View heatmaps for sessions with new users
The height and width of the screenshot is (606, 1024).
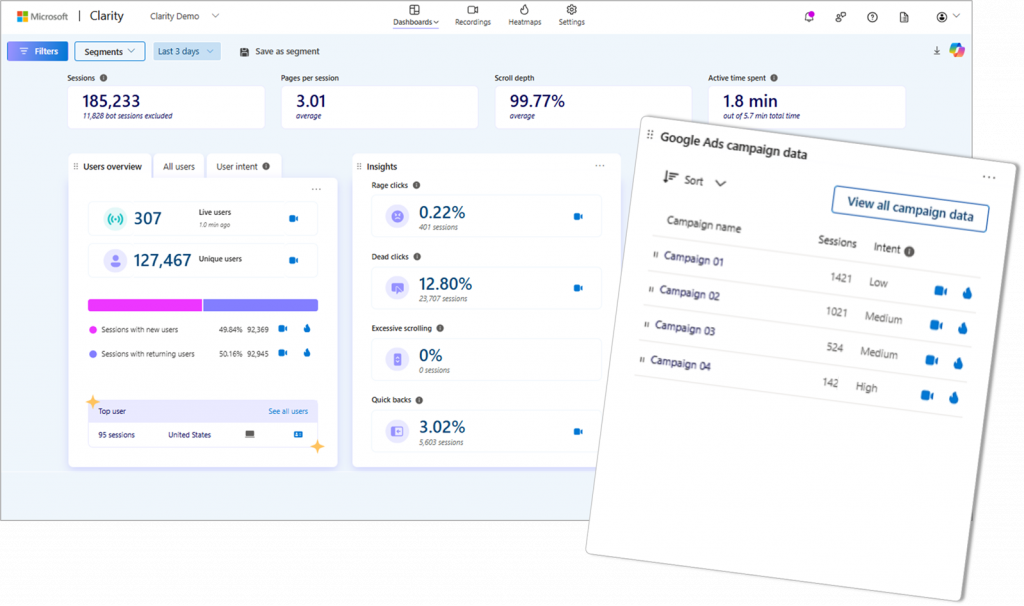(x=307, y=328)
